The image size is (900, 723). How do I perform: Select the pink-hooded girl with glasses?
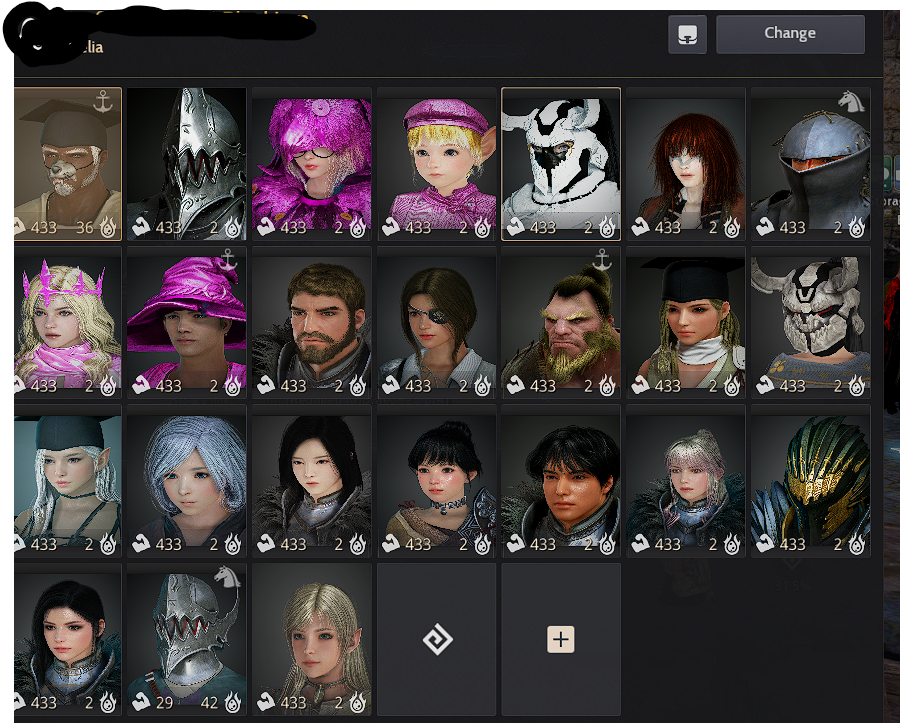click(312, 164)
